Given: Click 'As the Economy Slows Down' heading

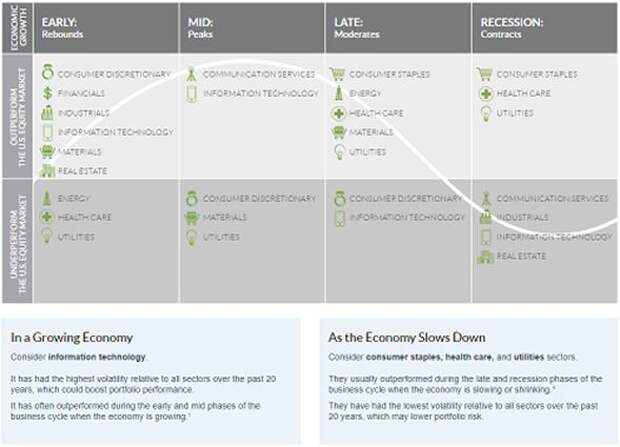Looking at the screenshot, I should [x=406, y=337].
